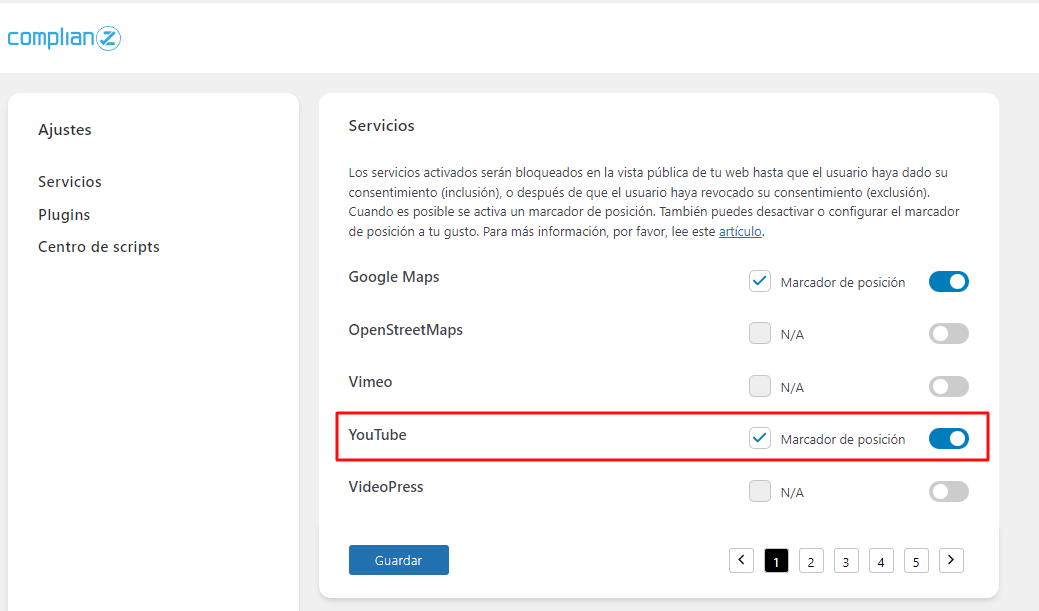Click the Ajustes sidebar heading
Image resolution: width=1039 pixels, height=611 pixels.
[65, 130]
